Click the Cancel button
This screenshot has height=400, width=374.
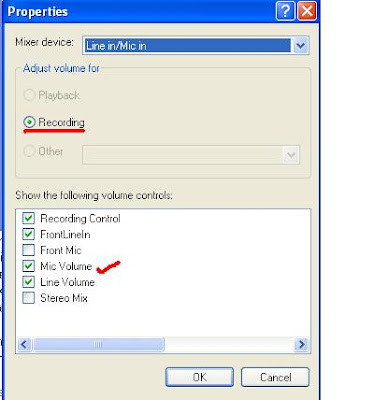(x=275, y=377)
